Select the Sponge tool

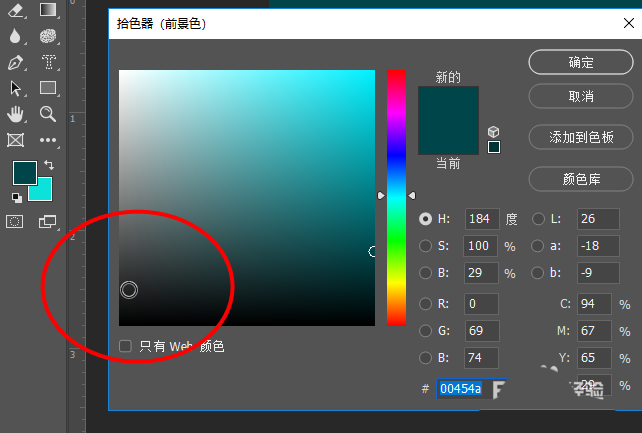[x=48, y=36]
